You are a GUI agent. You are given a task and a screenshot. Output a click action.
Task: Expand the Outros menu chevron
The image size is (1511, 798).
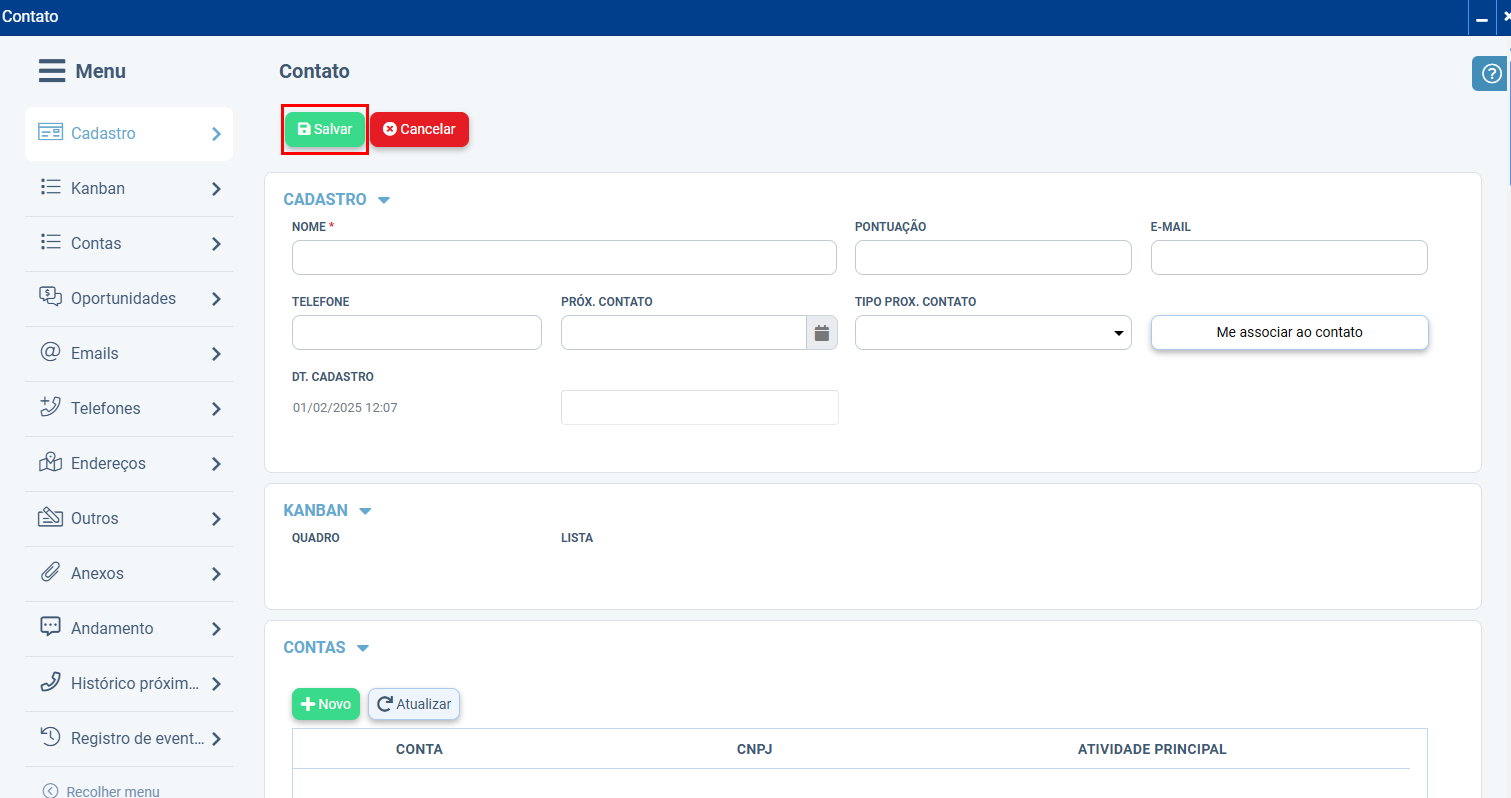pyautogui.click(x=216, y=519)
